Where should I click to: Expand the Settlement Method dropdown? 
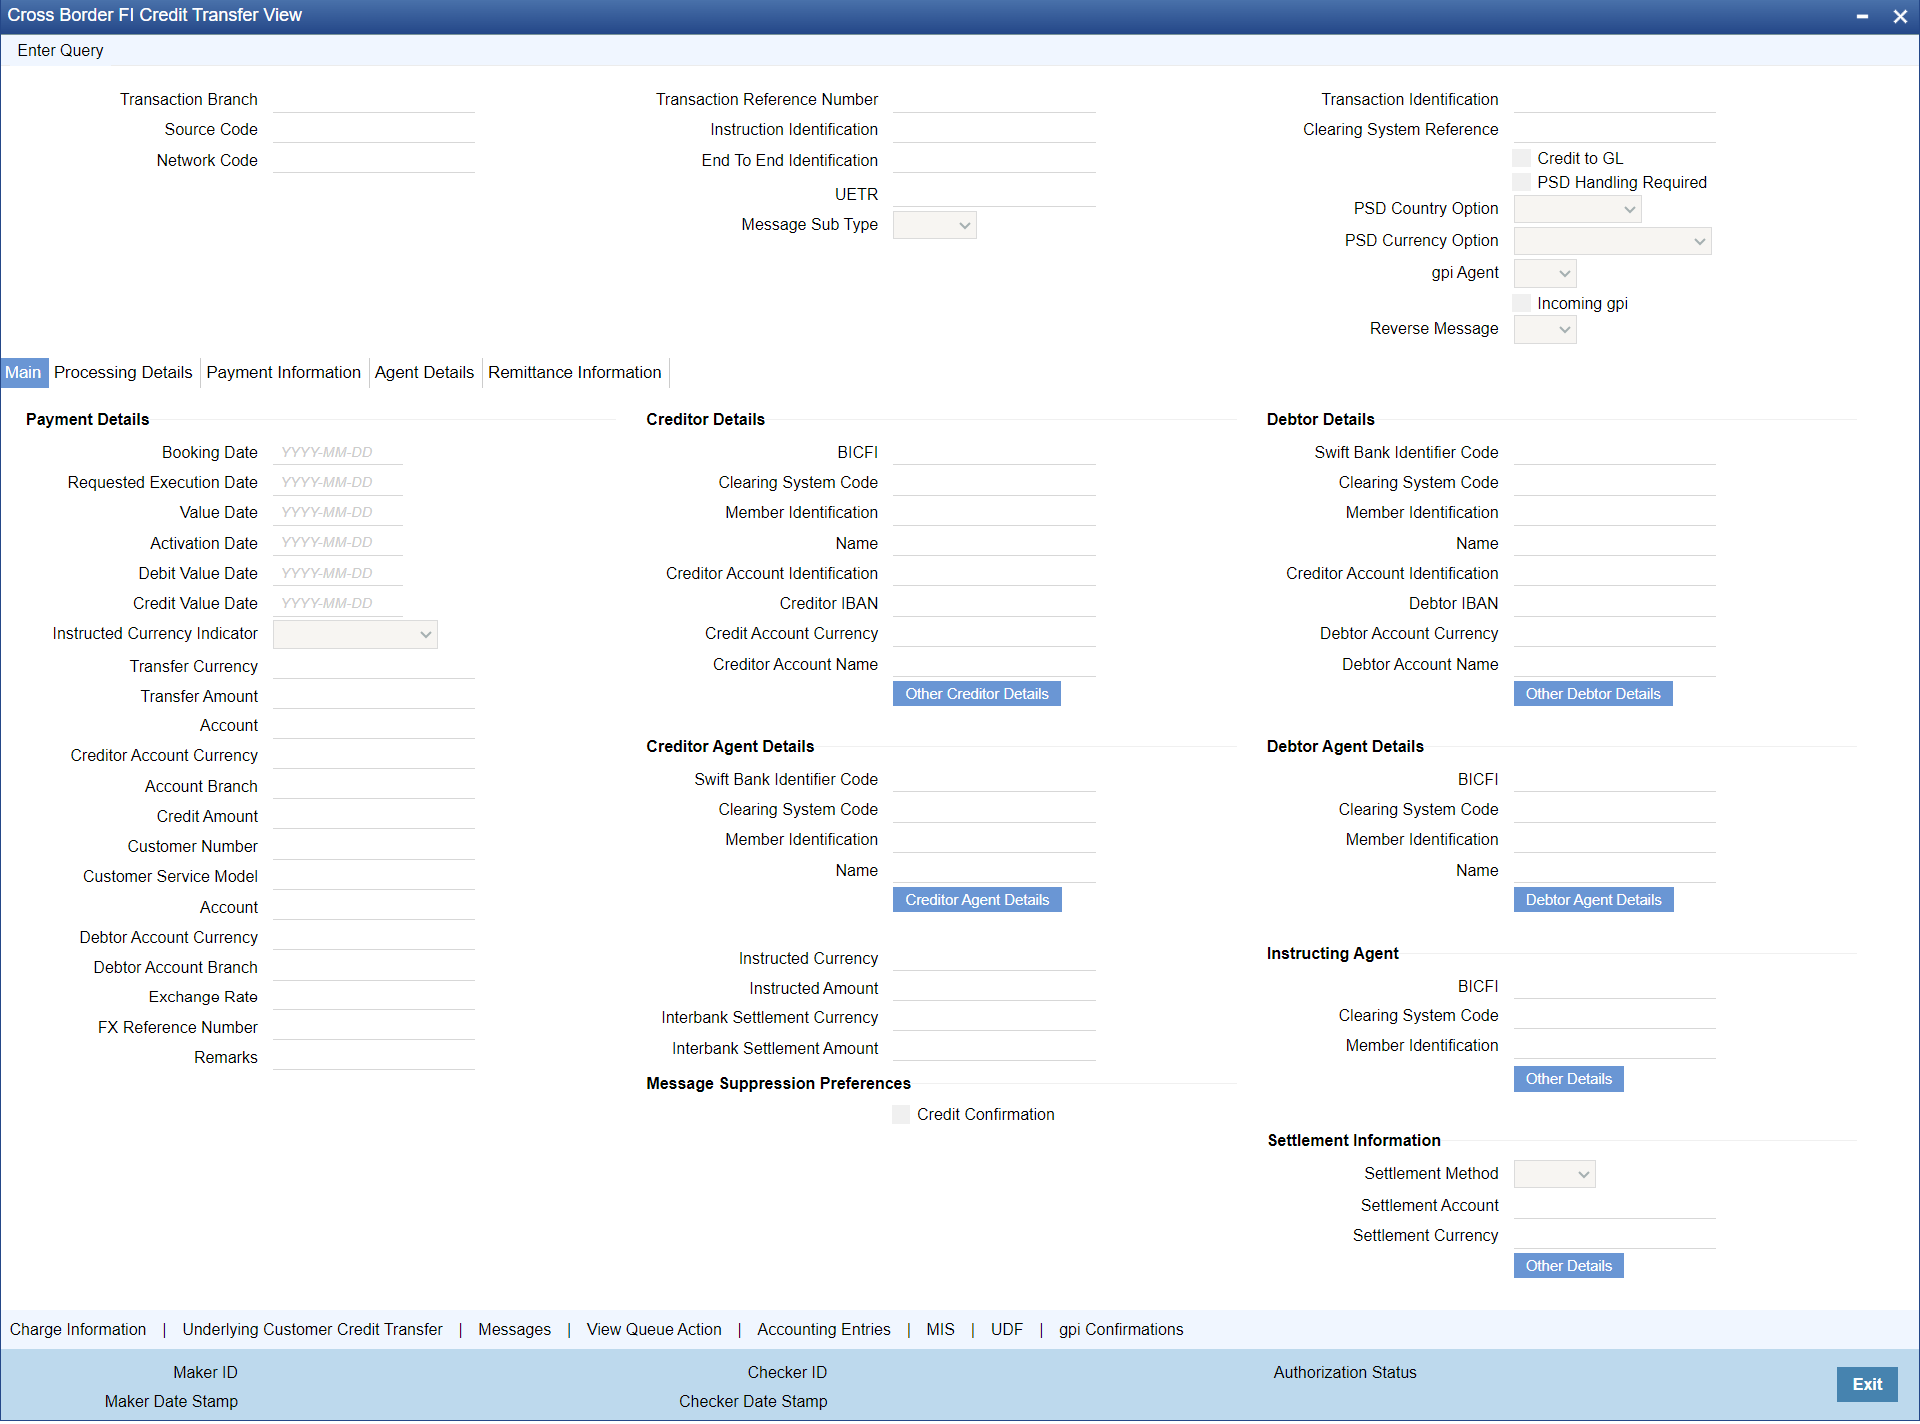click(1554, 1174)
